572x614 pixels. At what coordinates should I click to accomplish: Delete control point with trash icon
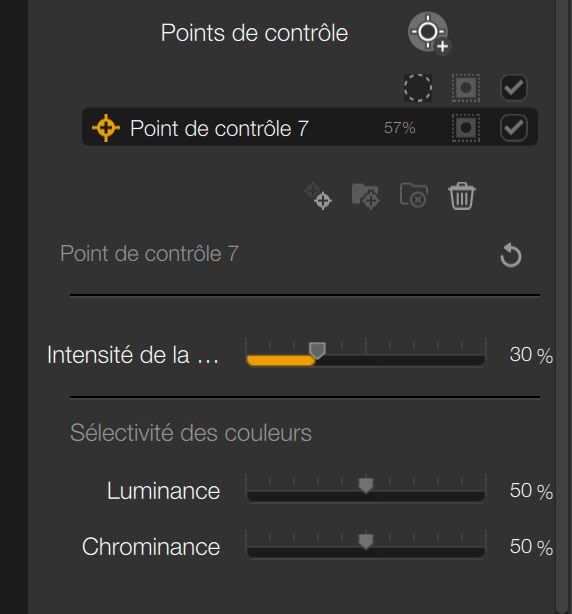pos(462,196)
